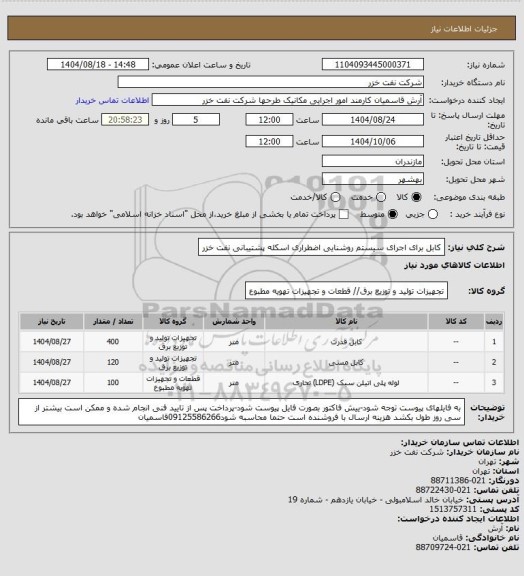Click the quantity 120 cell
This screenshot has width=524, height=576.
coord(113,362)
